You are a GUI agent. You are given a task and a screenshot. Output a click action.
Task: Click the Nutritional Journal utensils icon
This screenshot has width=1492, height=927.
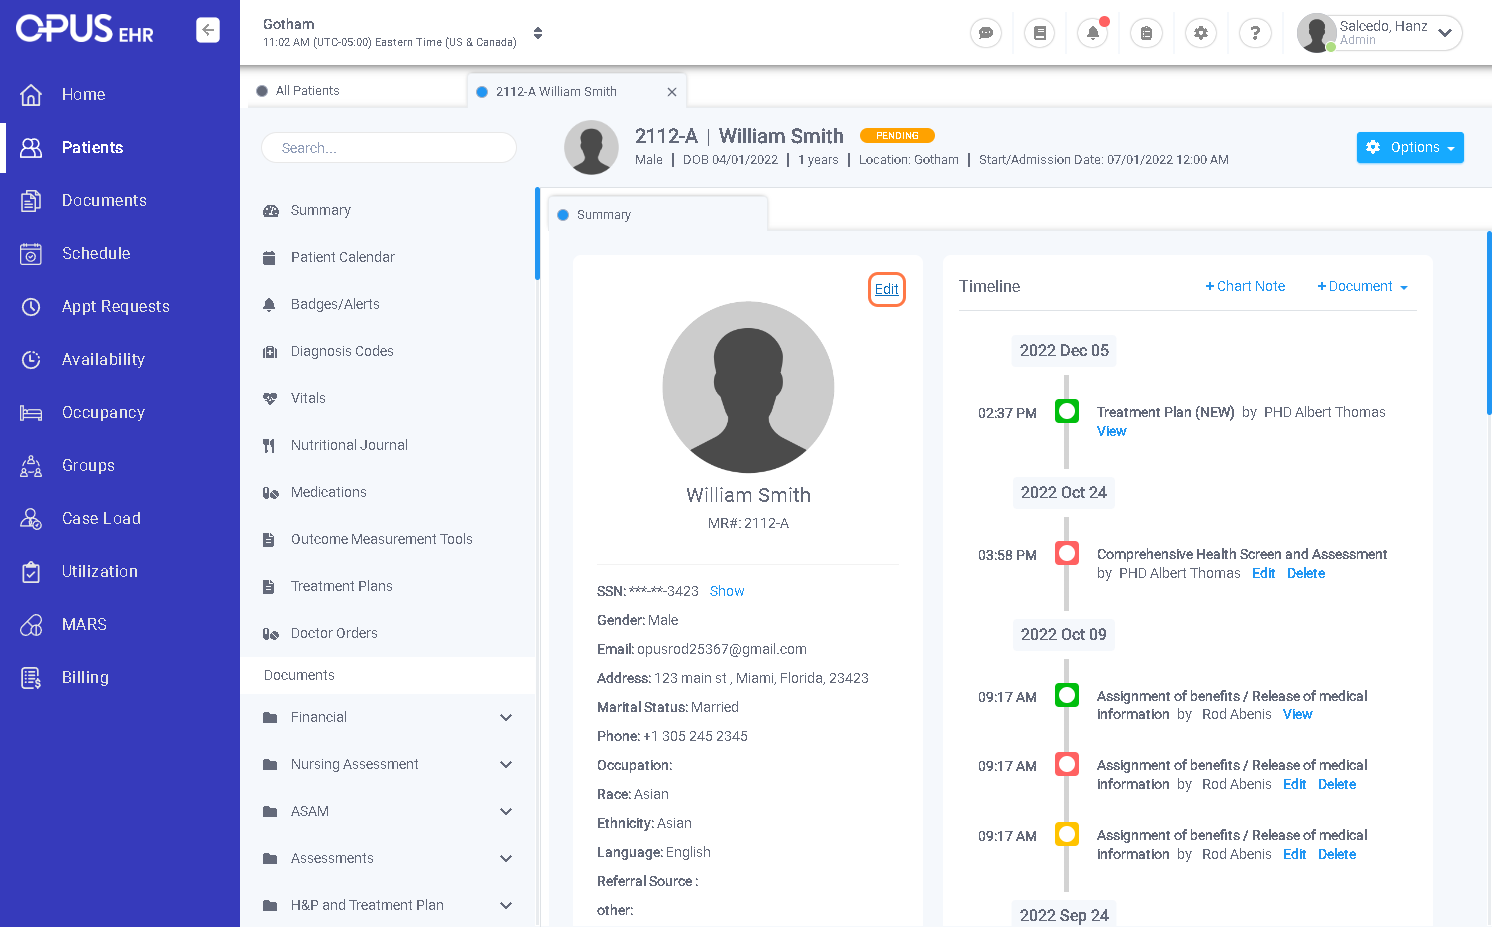[x=269, y=446]
